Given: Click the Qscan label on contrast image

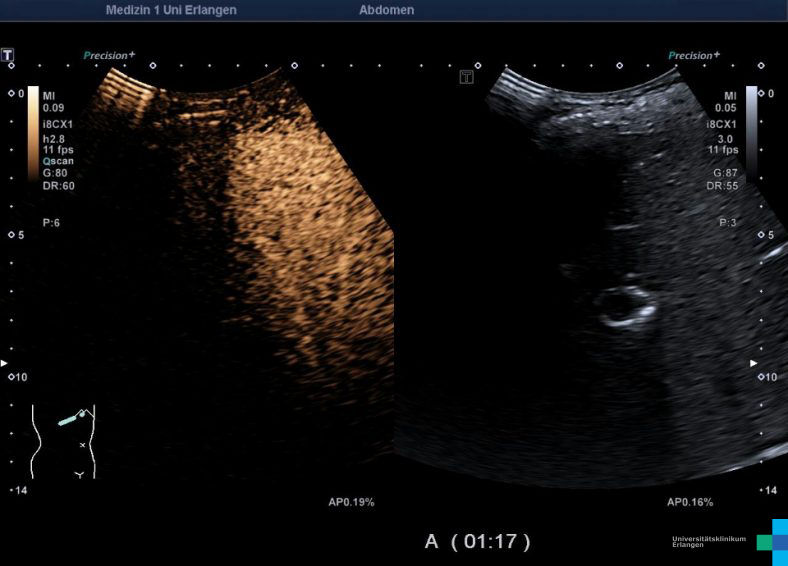Looking at the screenshot, I should (x=57, y=161).
